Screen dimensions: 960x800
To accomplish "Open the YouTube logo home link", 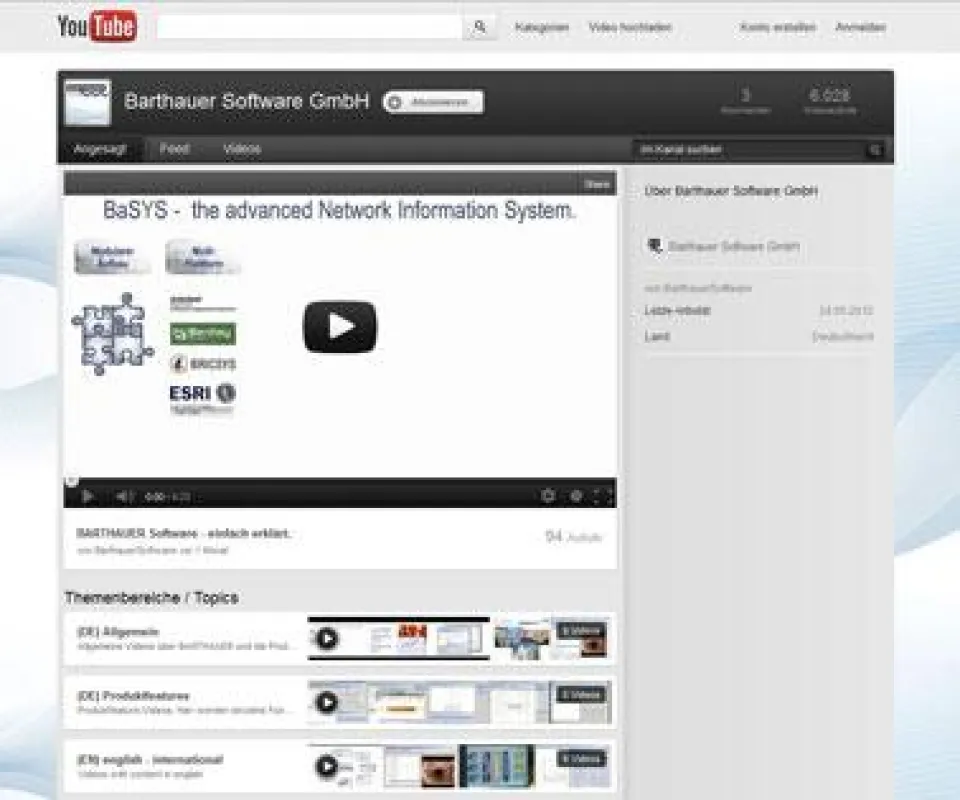I will click(97, 27).
